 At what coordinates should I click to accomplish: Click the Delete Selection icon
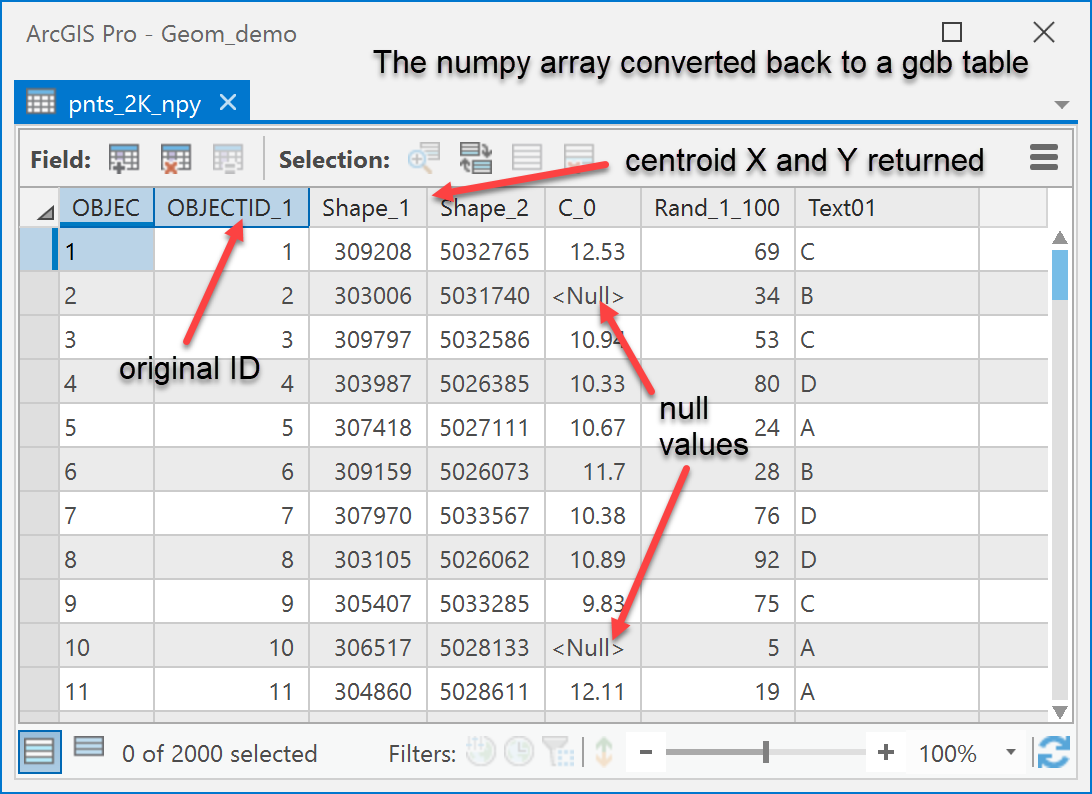pos(579,158)
